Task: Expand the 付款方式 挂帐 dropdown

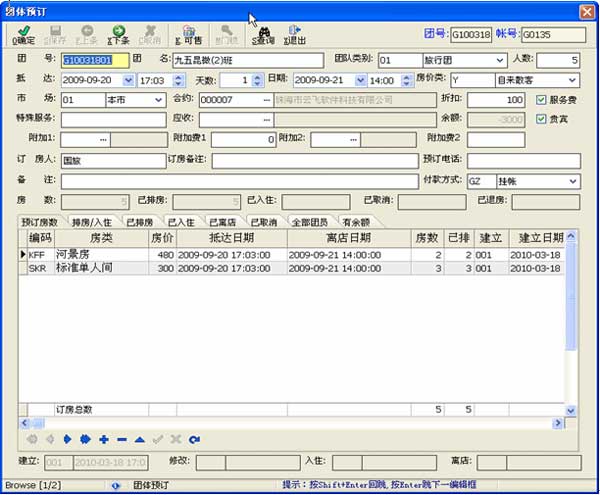Action: tap(572, 181)
